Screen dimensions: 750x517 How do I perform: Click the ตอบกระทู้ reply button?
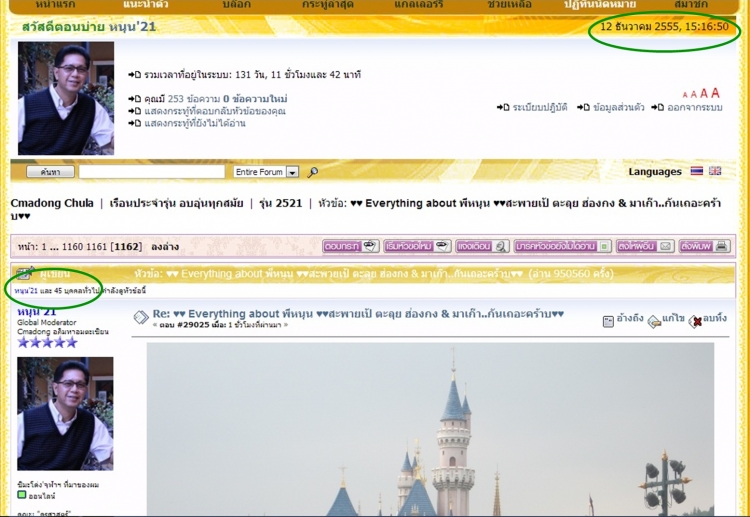351,246
